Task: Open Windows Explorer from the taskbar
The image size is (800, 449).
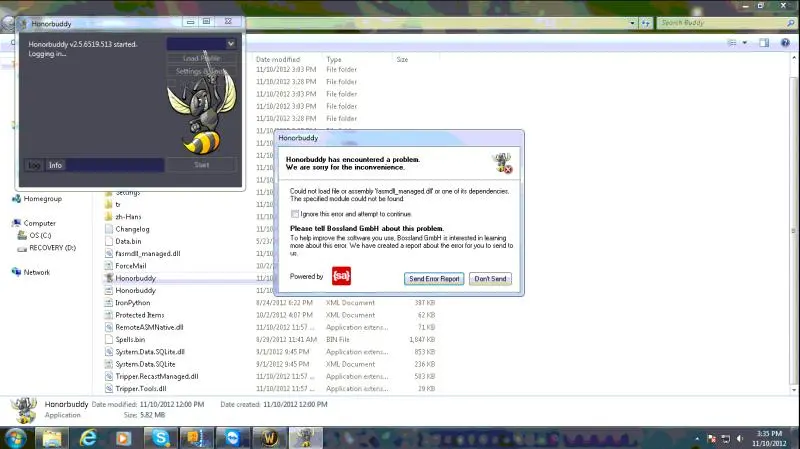Action: coord(52,438)
